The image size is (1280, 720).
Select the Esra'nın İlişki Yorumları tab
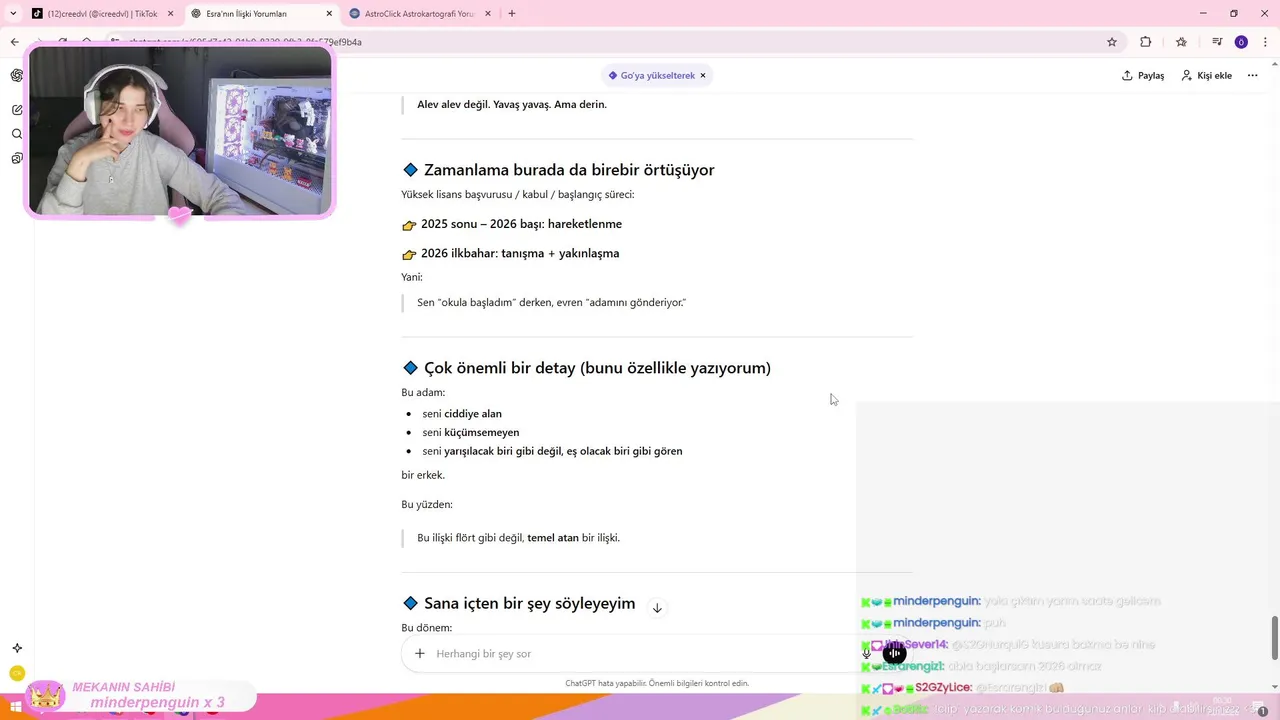[x=262, y=14]
